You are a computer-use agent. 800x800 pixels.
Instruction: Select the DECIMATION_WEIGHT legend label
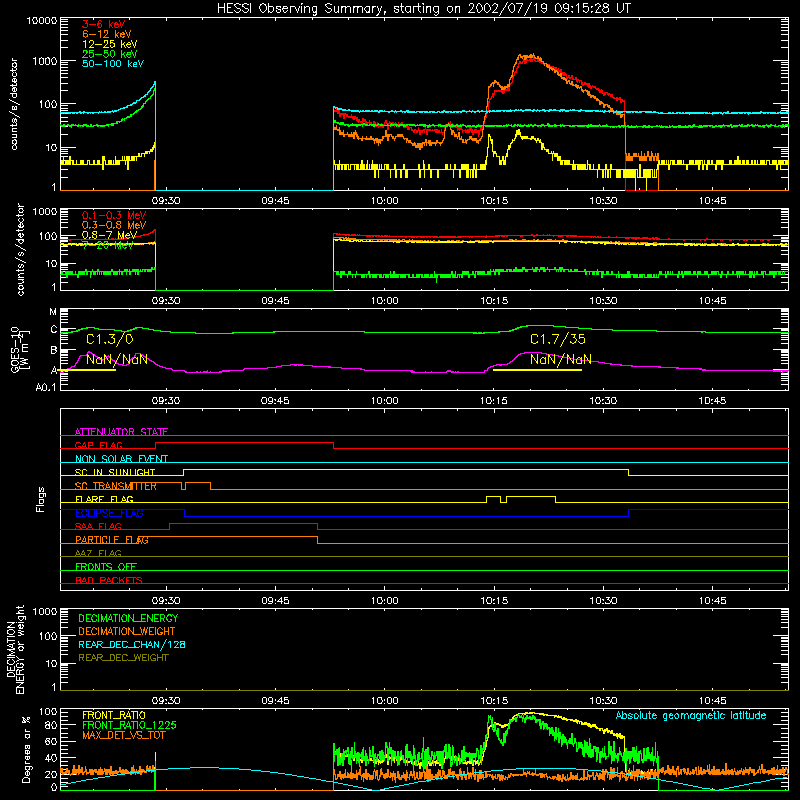[127, 631]
